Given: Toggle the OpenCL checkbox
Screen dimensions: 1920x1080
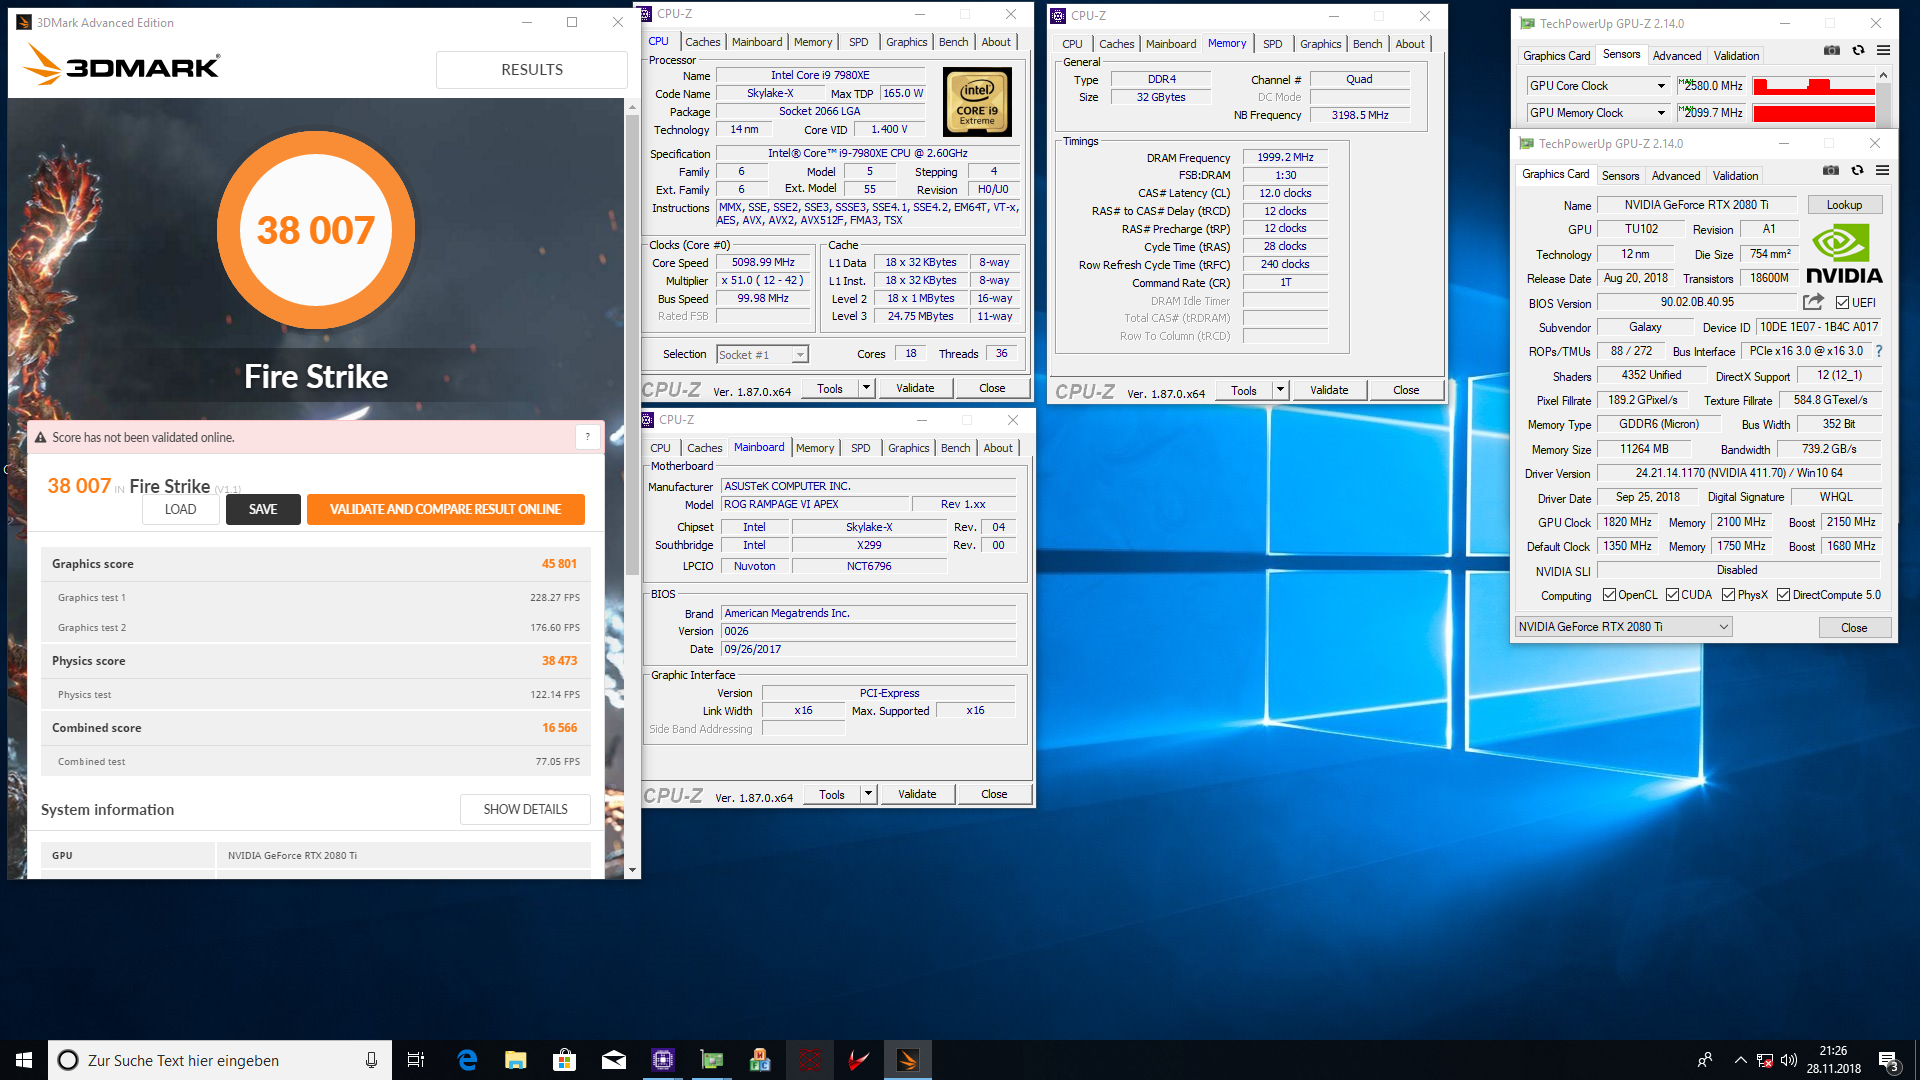Looking at the screenshot, I should coord(1609,595).
